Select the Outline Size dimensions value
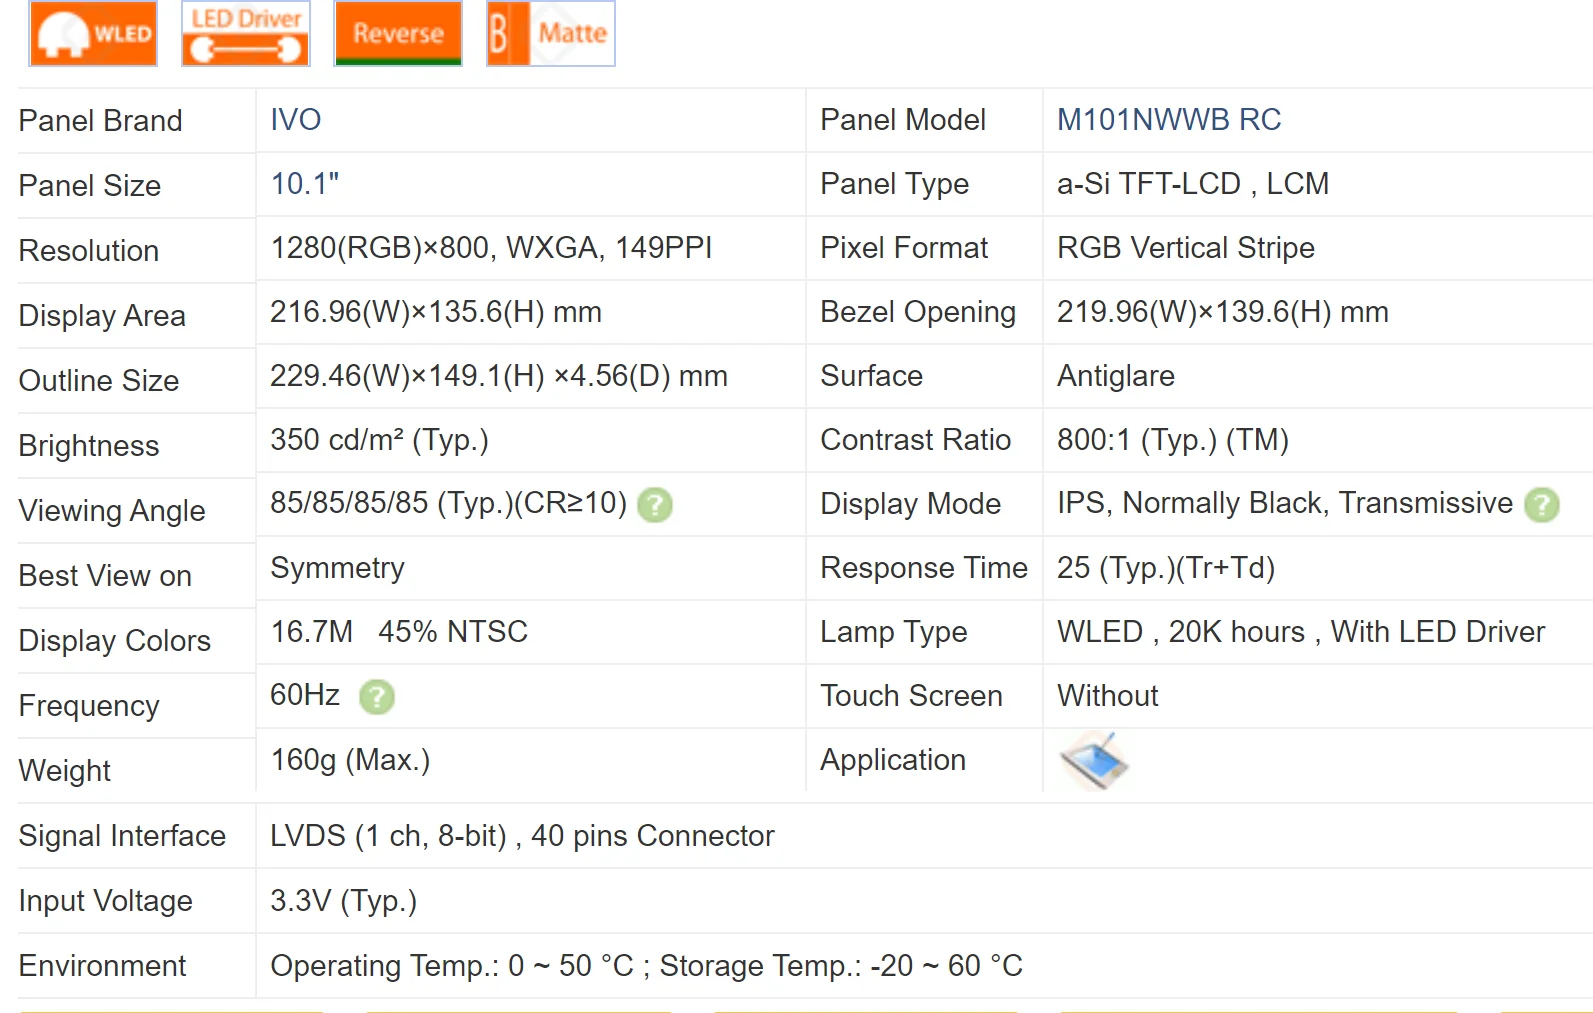The width and height of the screenshot is (1593, 1013). 499,376
